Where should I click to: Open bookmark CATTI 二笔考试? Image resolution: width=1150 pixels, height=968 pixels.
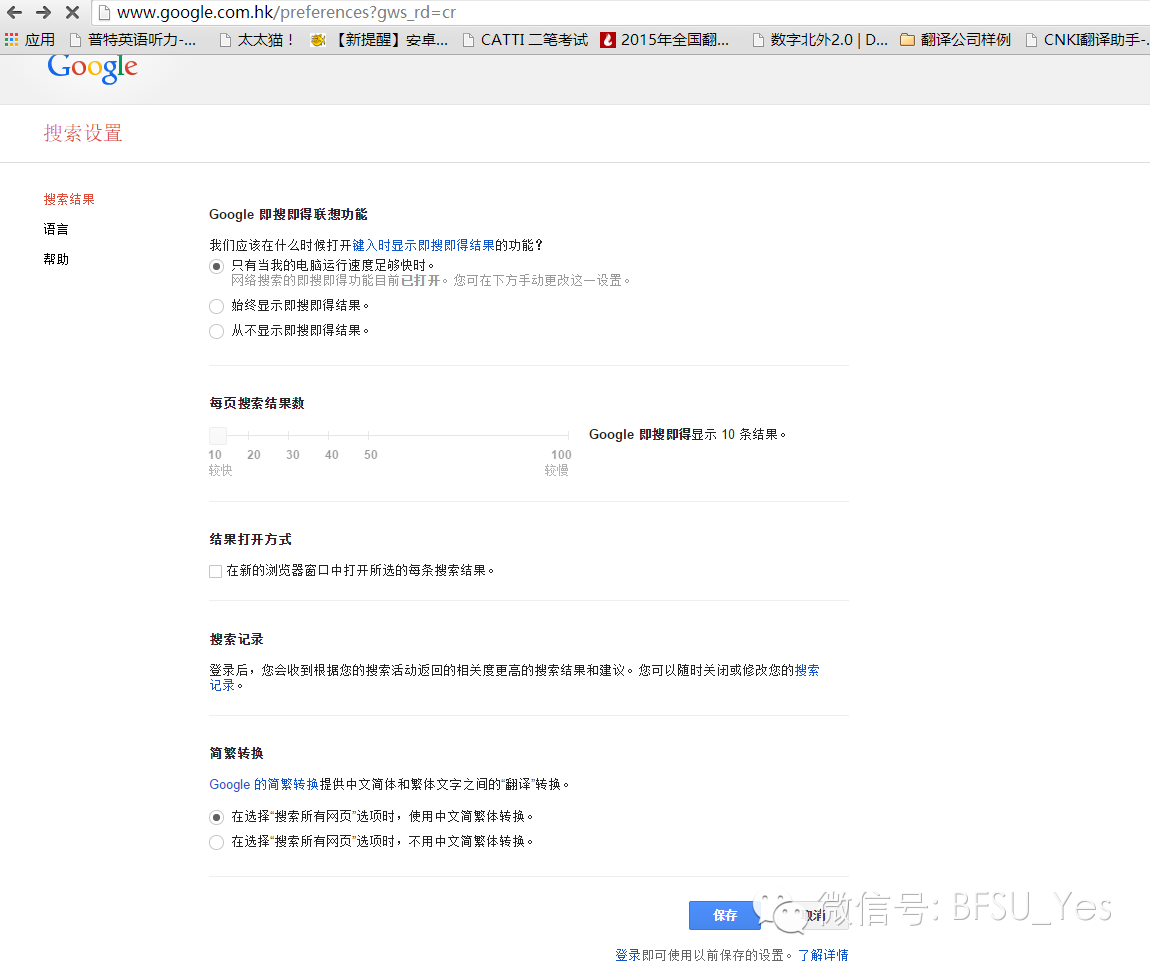pyautogui.click(x=526, y=40)
